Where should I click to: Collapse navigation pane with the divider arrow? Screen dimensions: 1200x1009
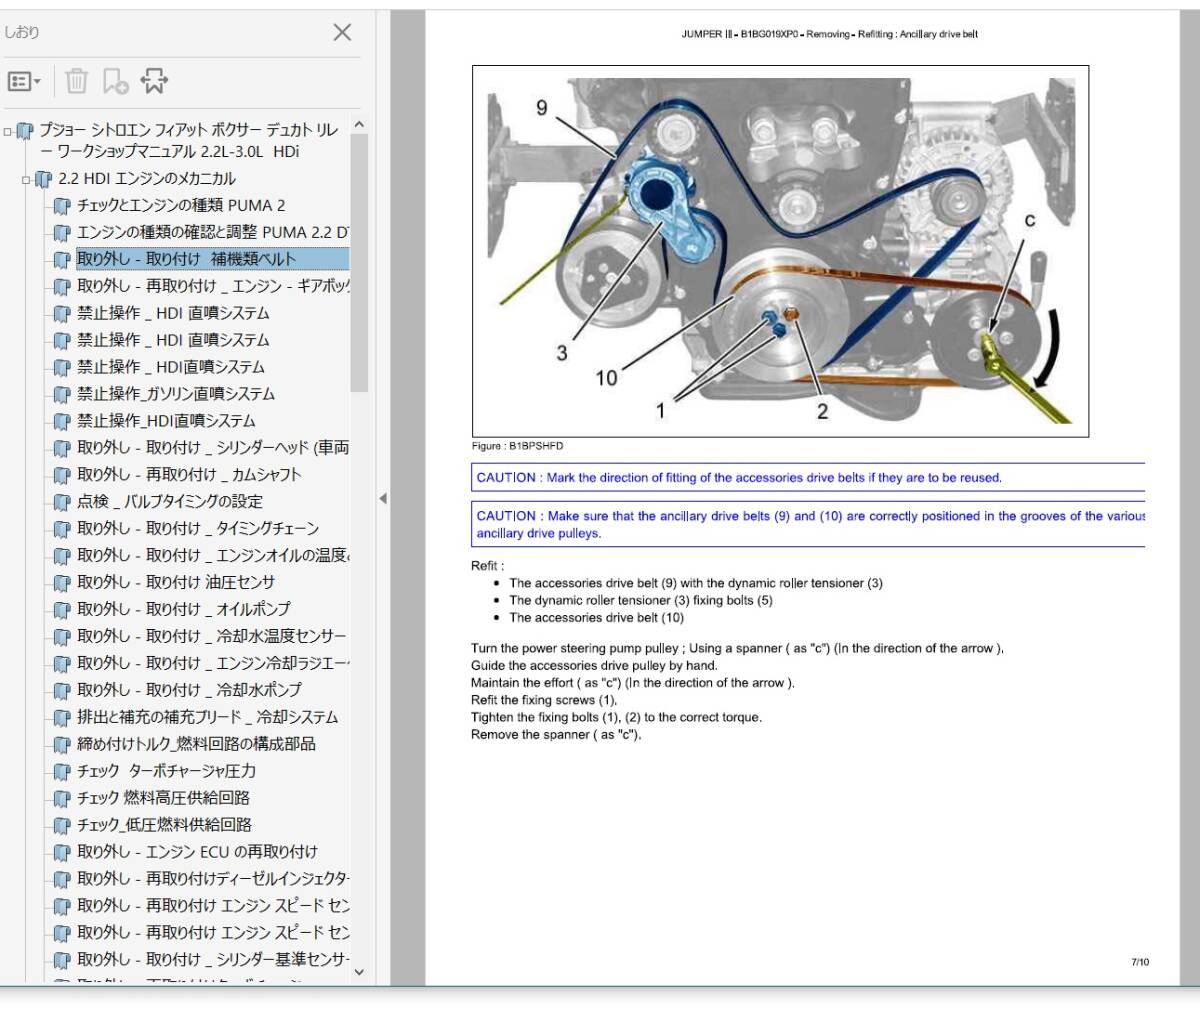click(x=383, y=498)
